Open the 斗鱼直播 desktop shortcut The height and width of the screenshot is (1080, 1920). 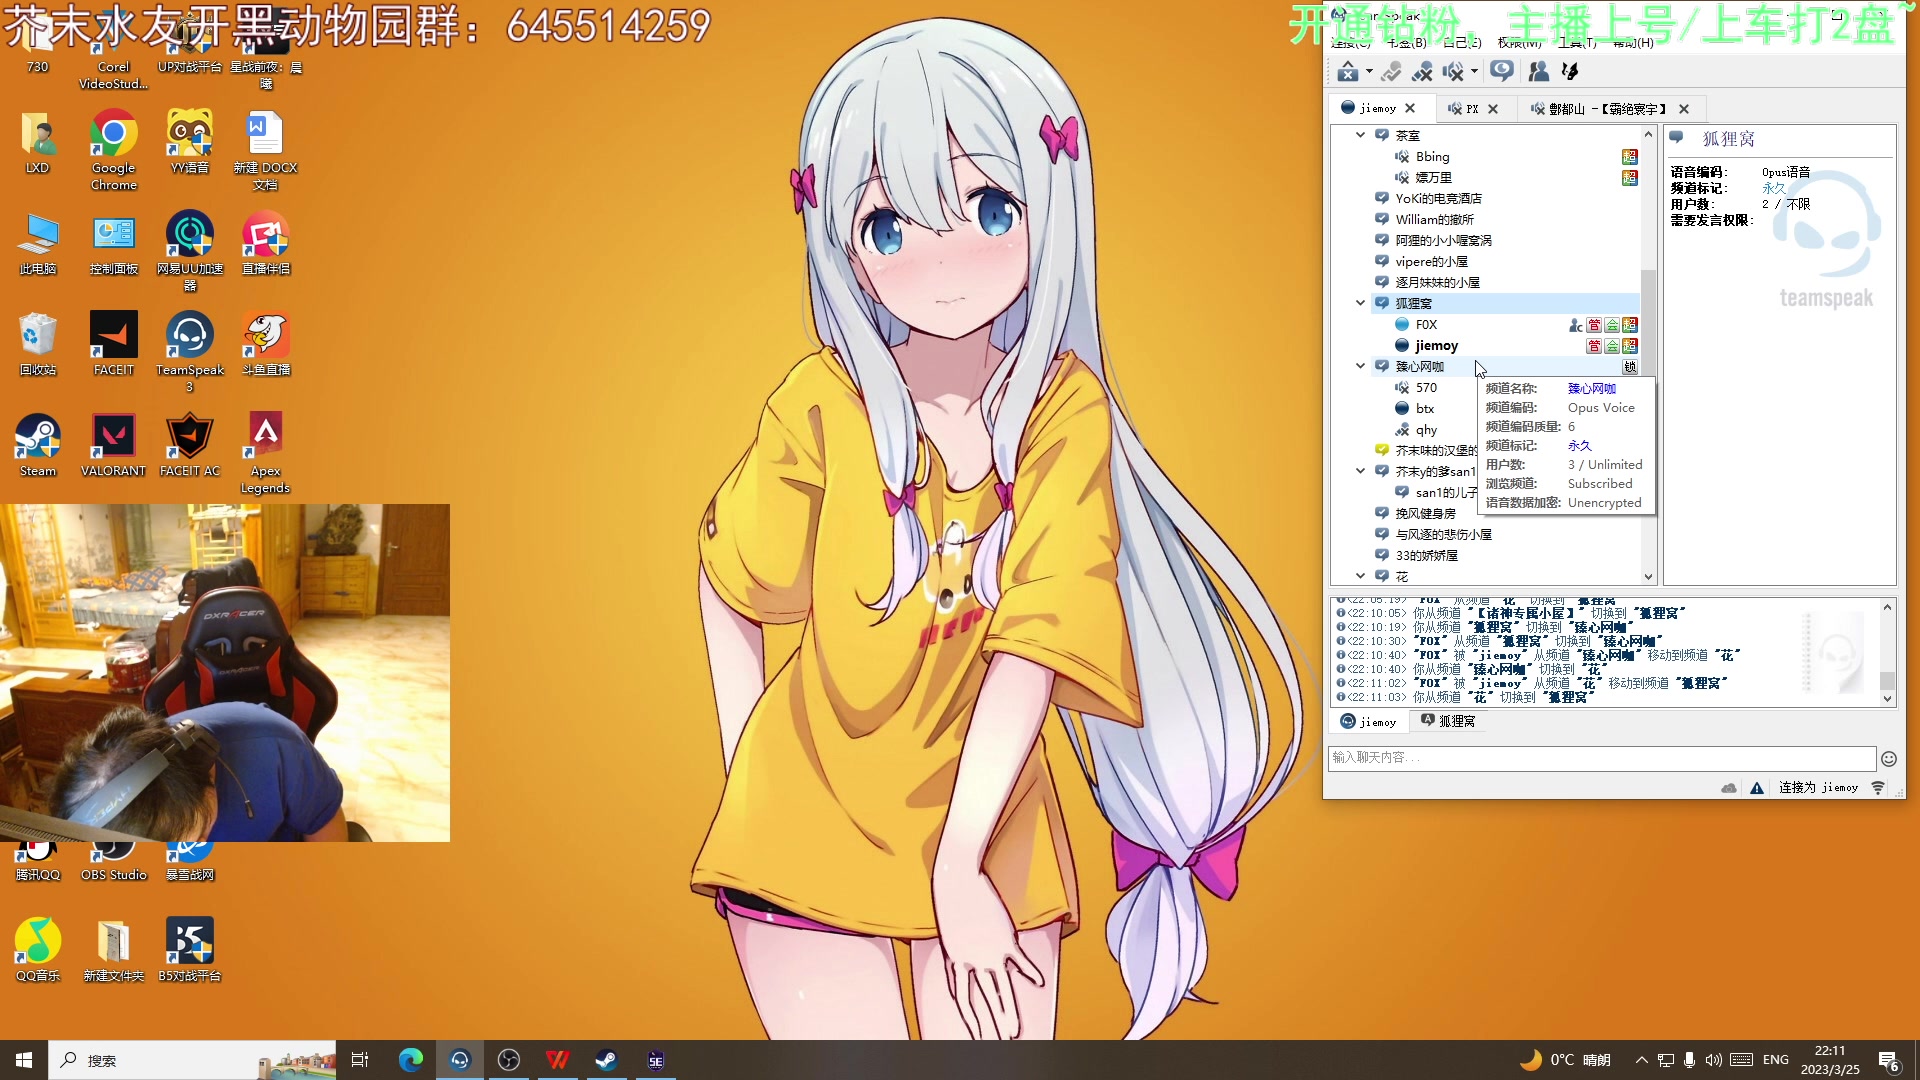pos(265,344)
